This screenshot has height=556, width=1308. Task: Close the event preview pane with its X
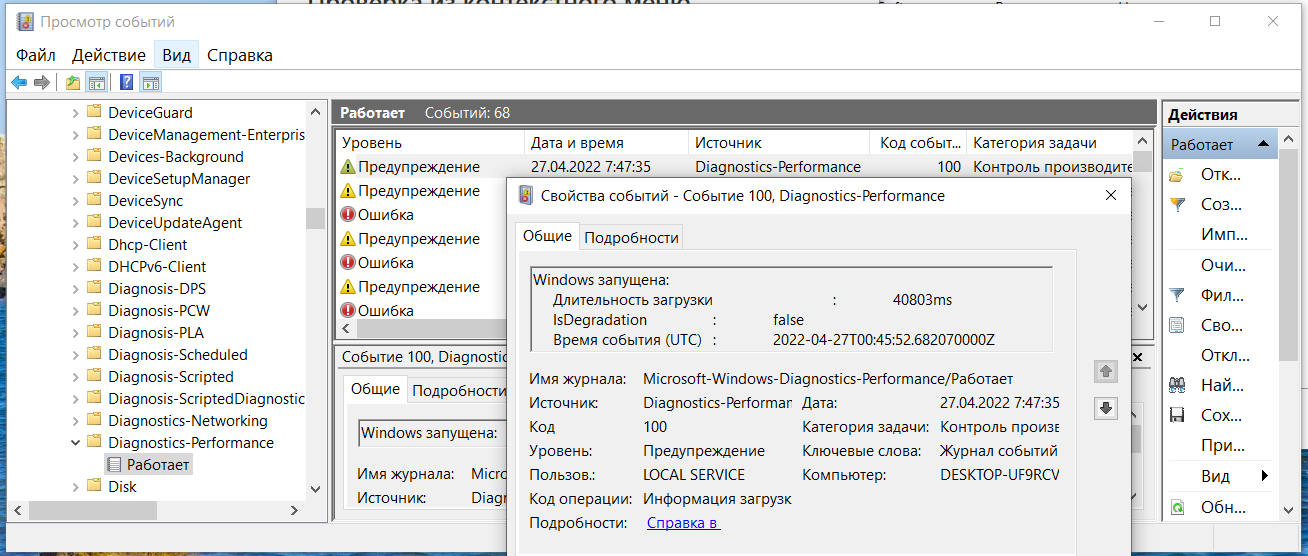point(1136,356)
